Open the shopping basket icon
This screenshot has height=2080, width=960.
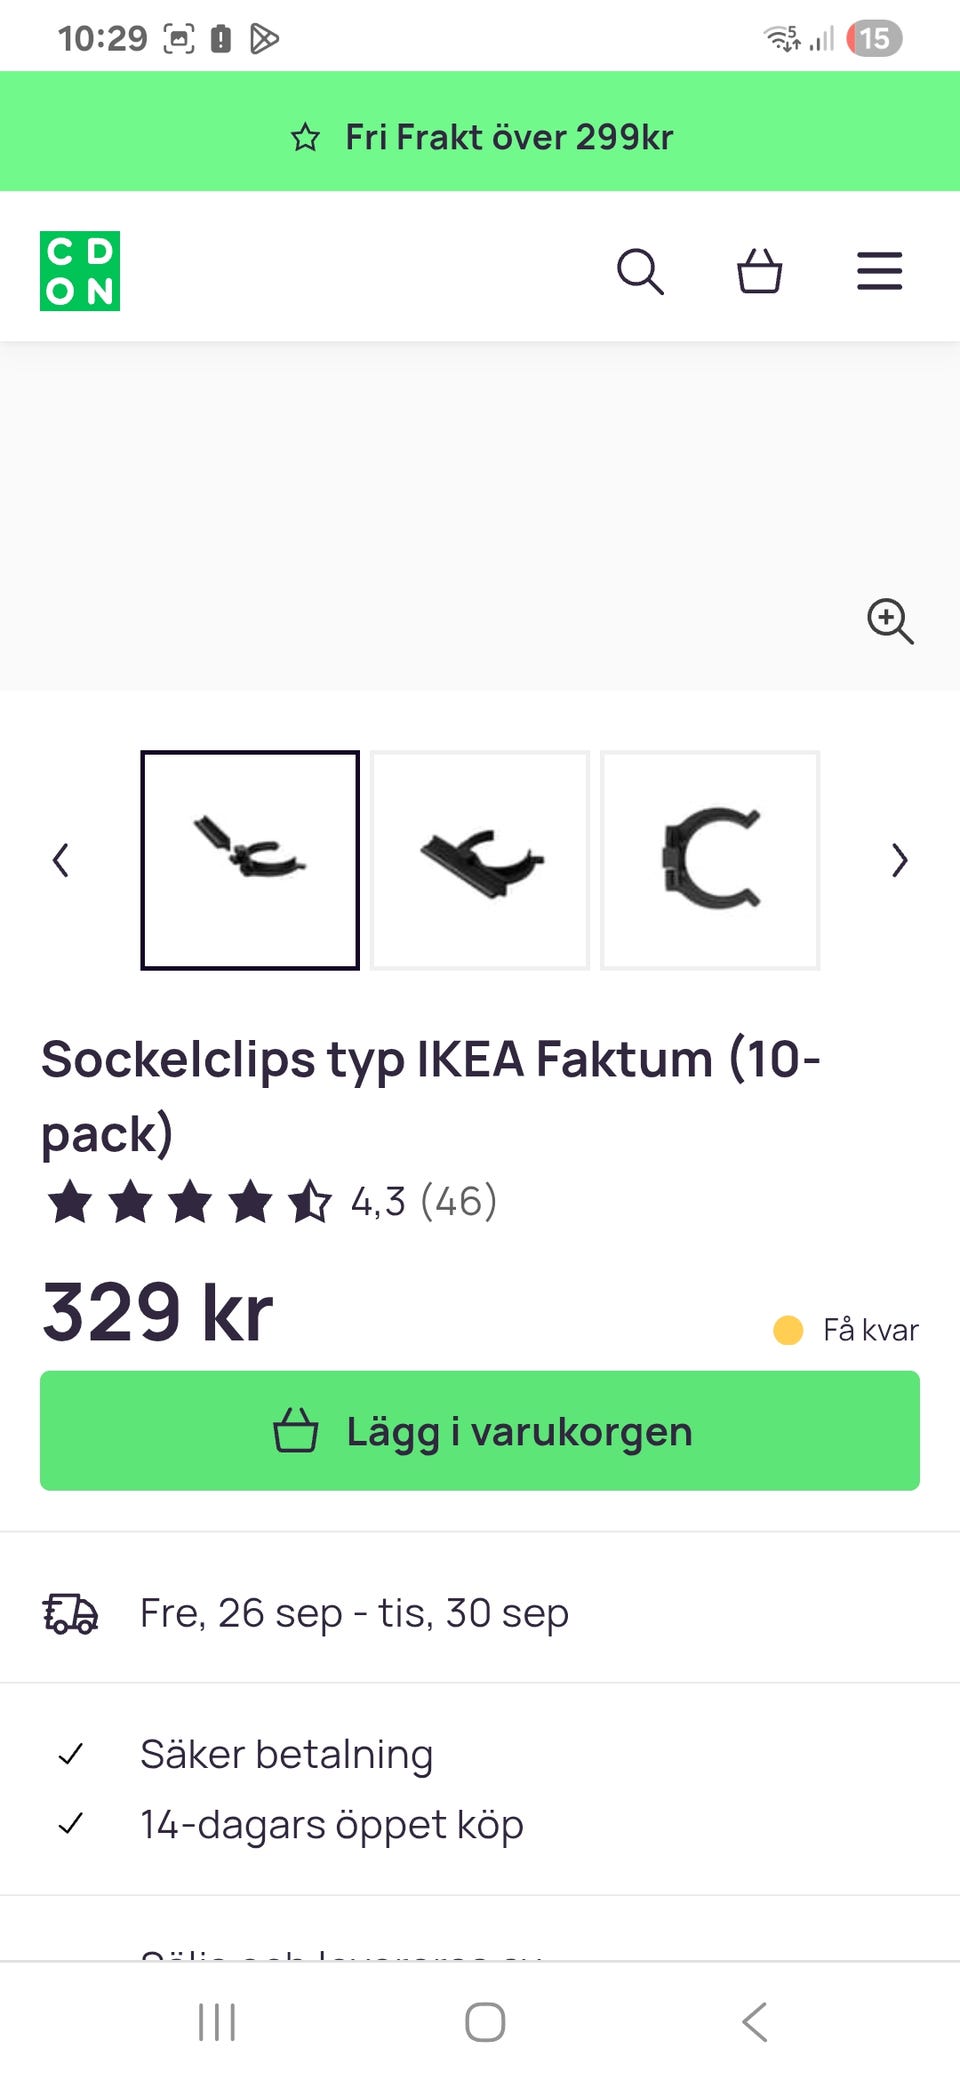tap(760, 271)
